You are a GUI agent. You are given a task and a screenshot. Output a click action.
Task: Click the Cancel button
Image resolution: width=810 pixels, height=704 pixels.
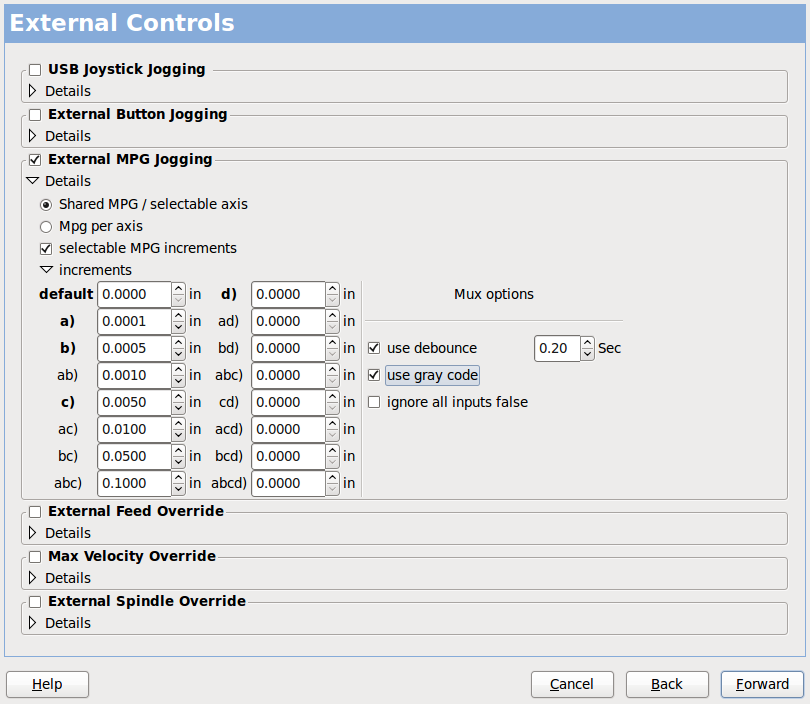[x=572, y=684]
